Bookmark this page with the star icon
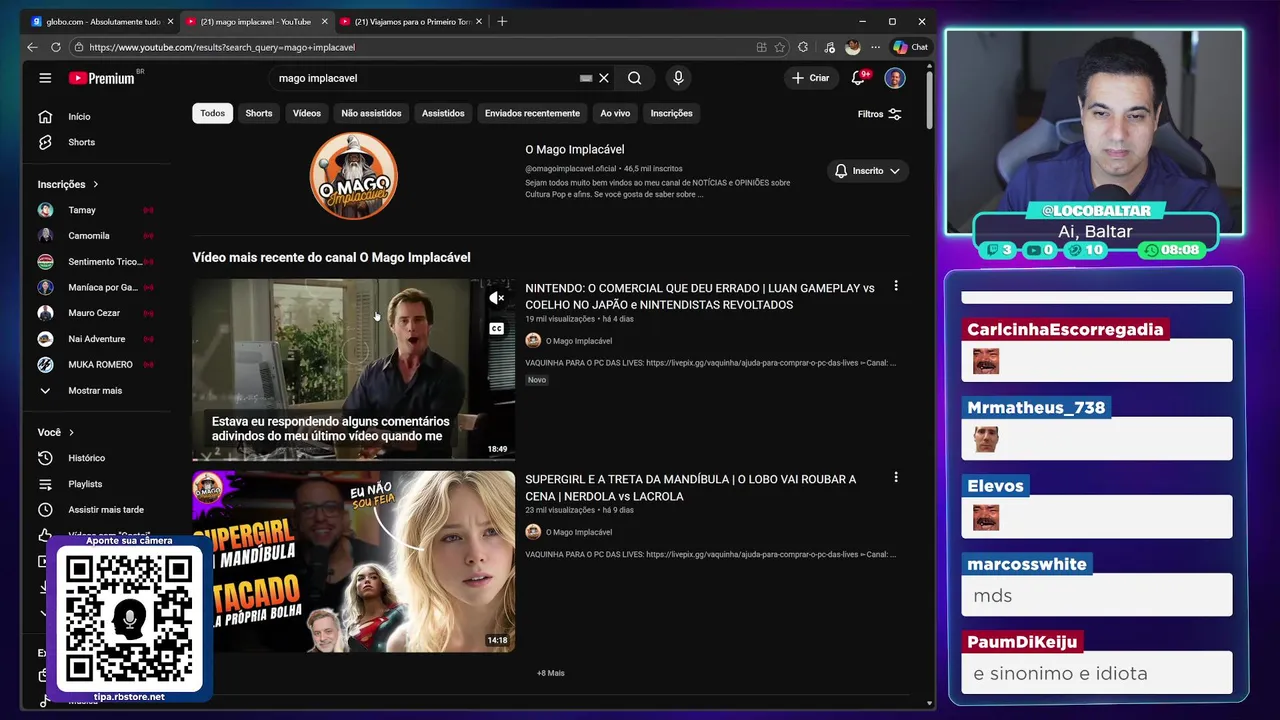The width and height of the screenshot is (1280, 720). click(779, 47)
